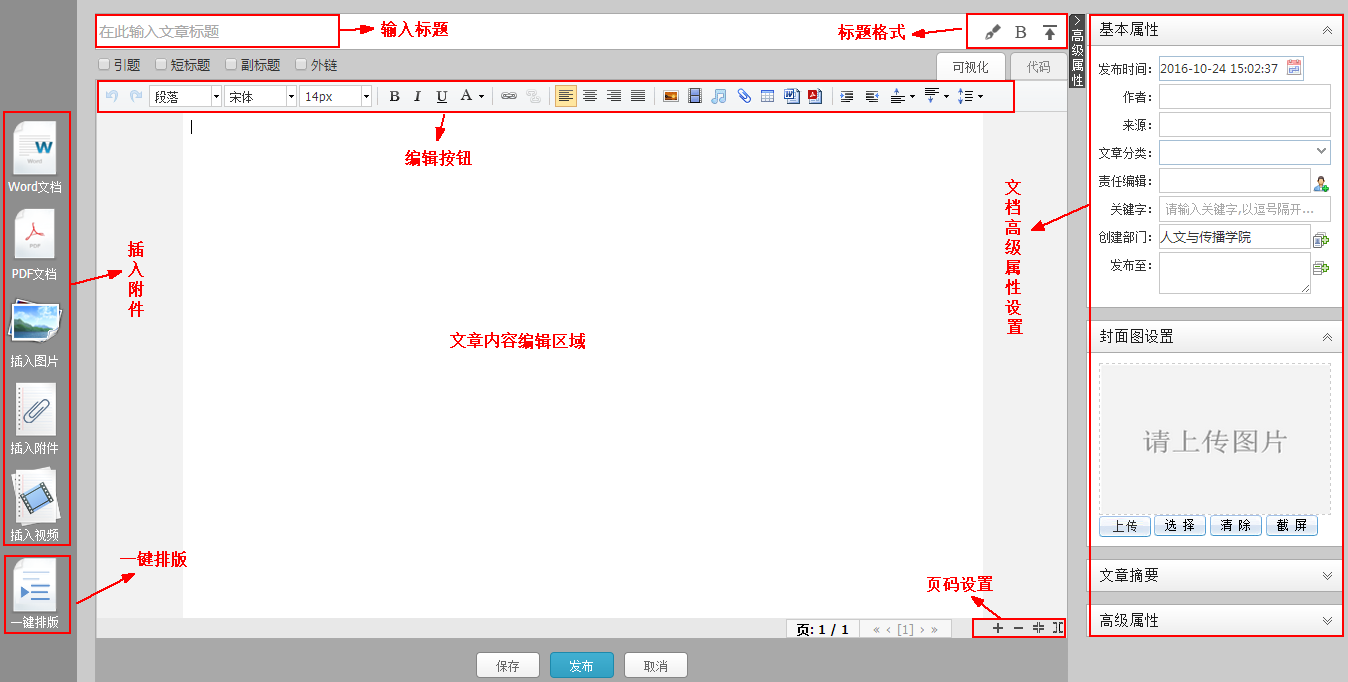Insert a table from the editor toolbar
The image size is (1348, 682).
tap(767, 96)
